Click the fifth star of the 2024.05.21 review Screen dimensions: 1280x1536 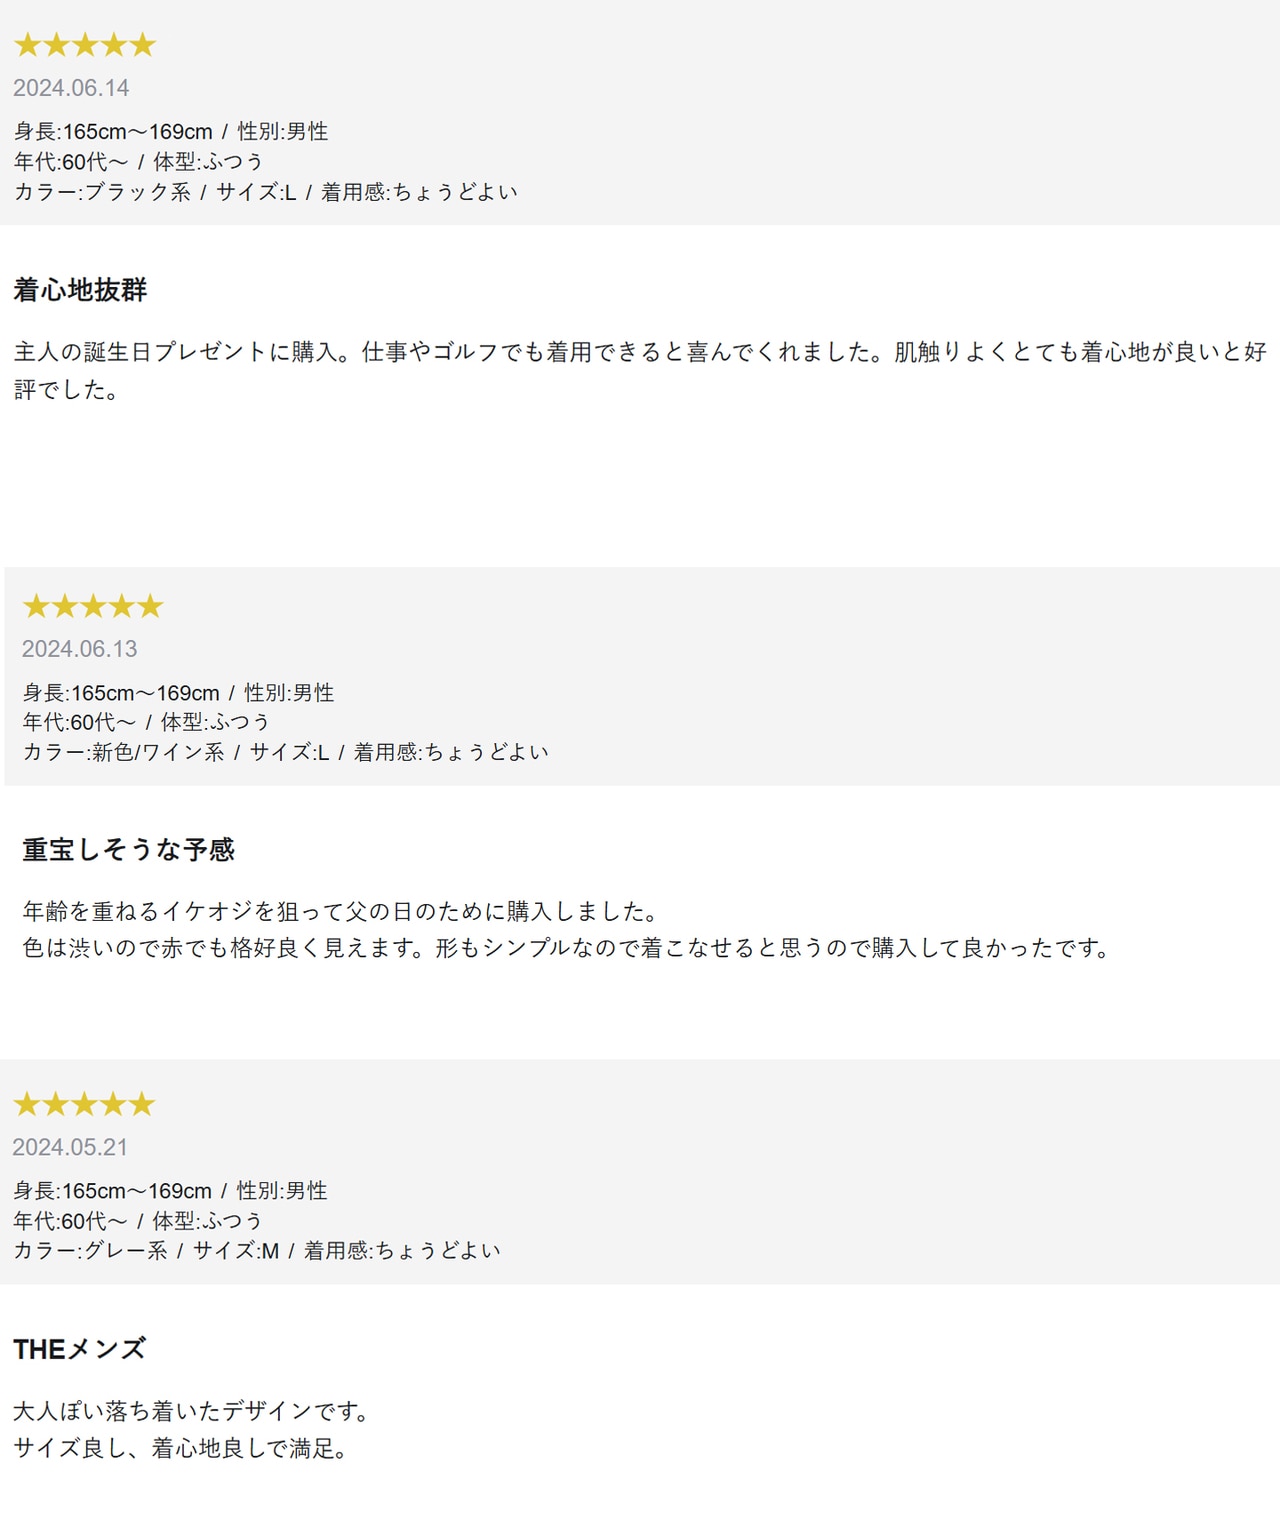point(142,1104)
